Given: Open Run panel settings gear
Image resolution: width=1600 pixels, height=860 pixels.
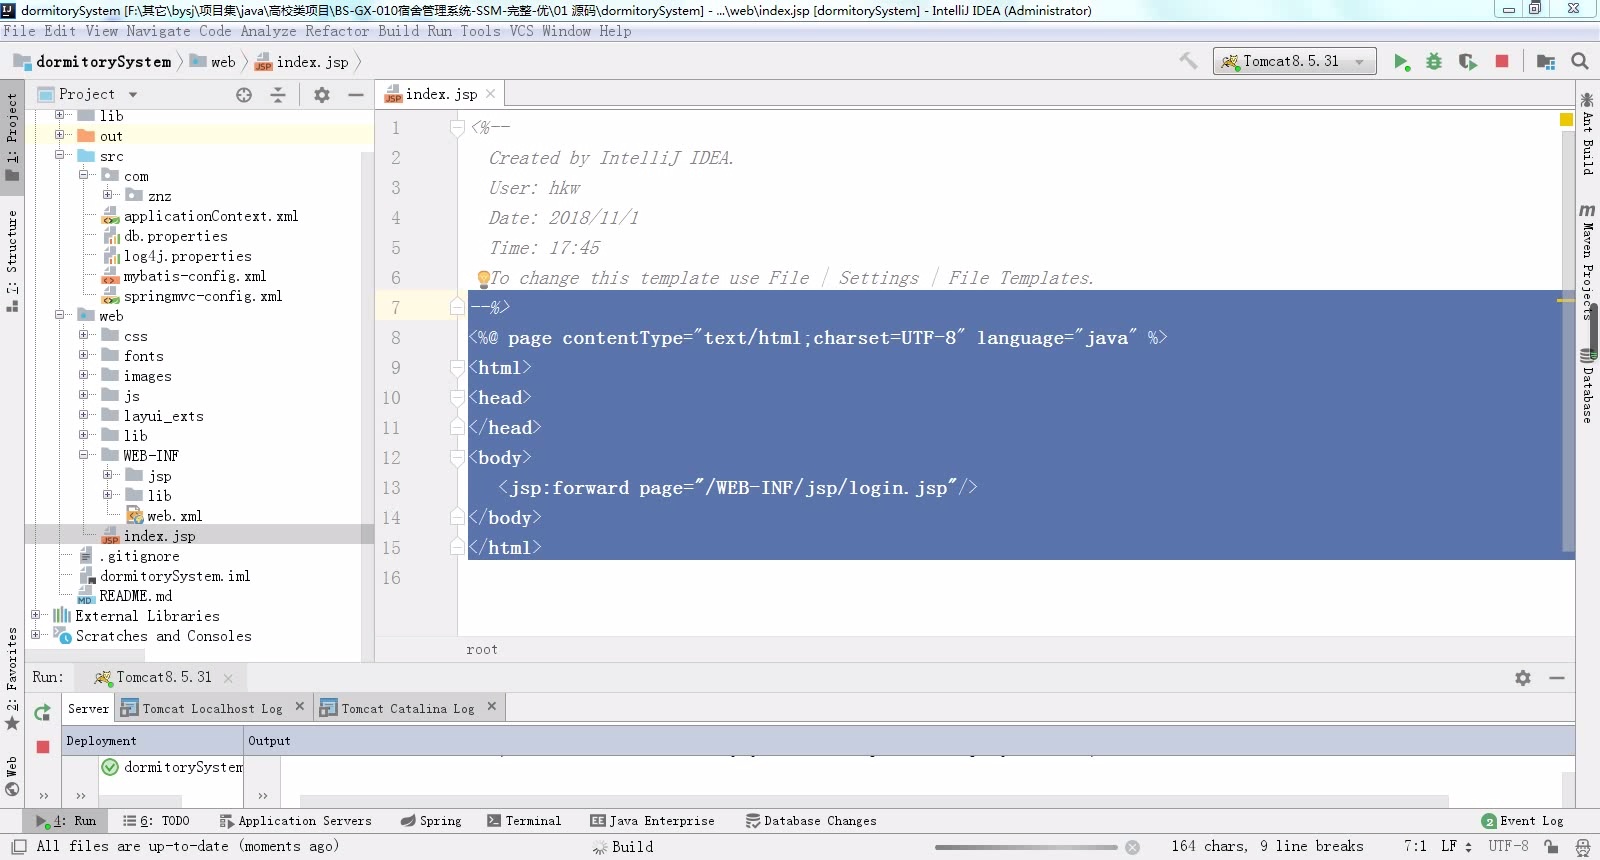Looking at the screenshot, I should tap(1522, 678).
